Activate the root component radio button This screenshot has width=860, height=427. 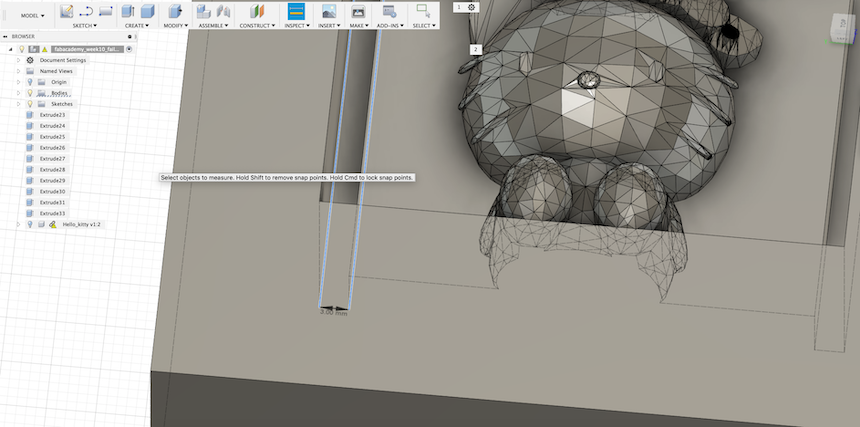tap(129, 49)
